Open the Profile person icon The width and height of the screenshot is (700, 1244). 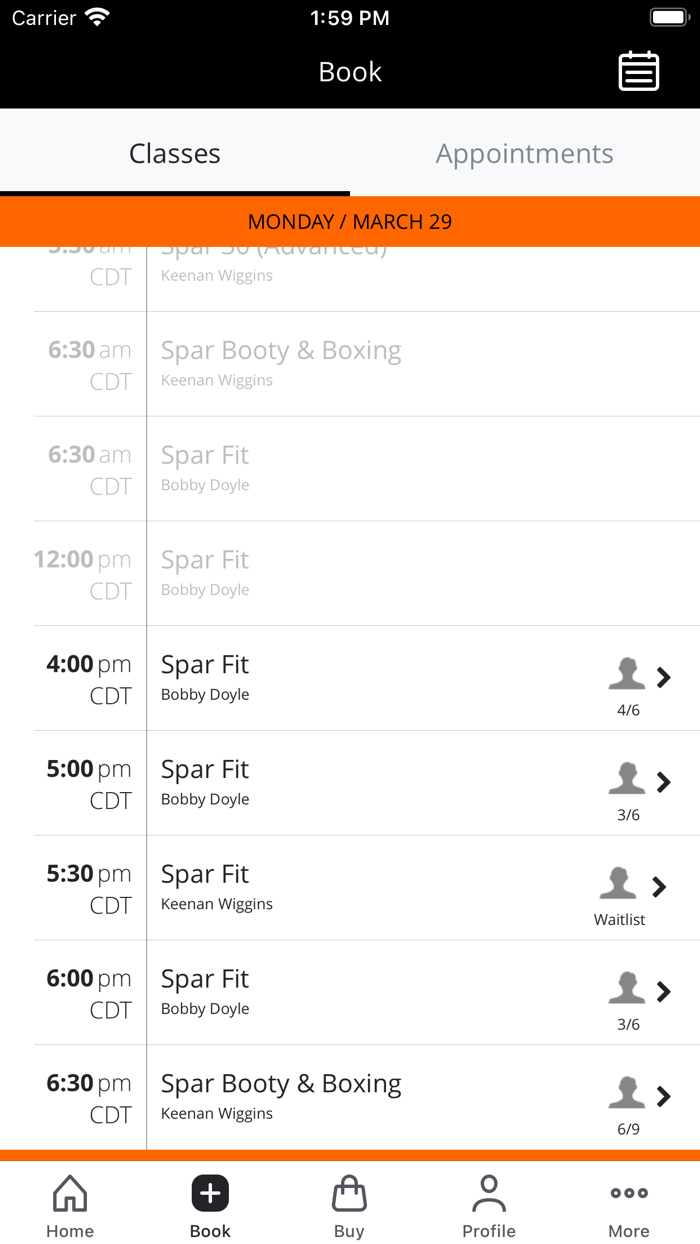click(x=489, y=1193)
